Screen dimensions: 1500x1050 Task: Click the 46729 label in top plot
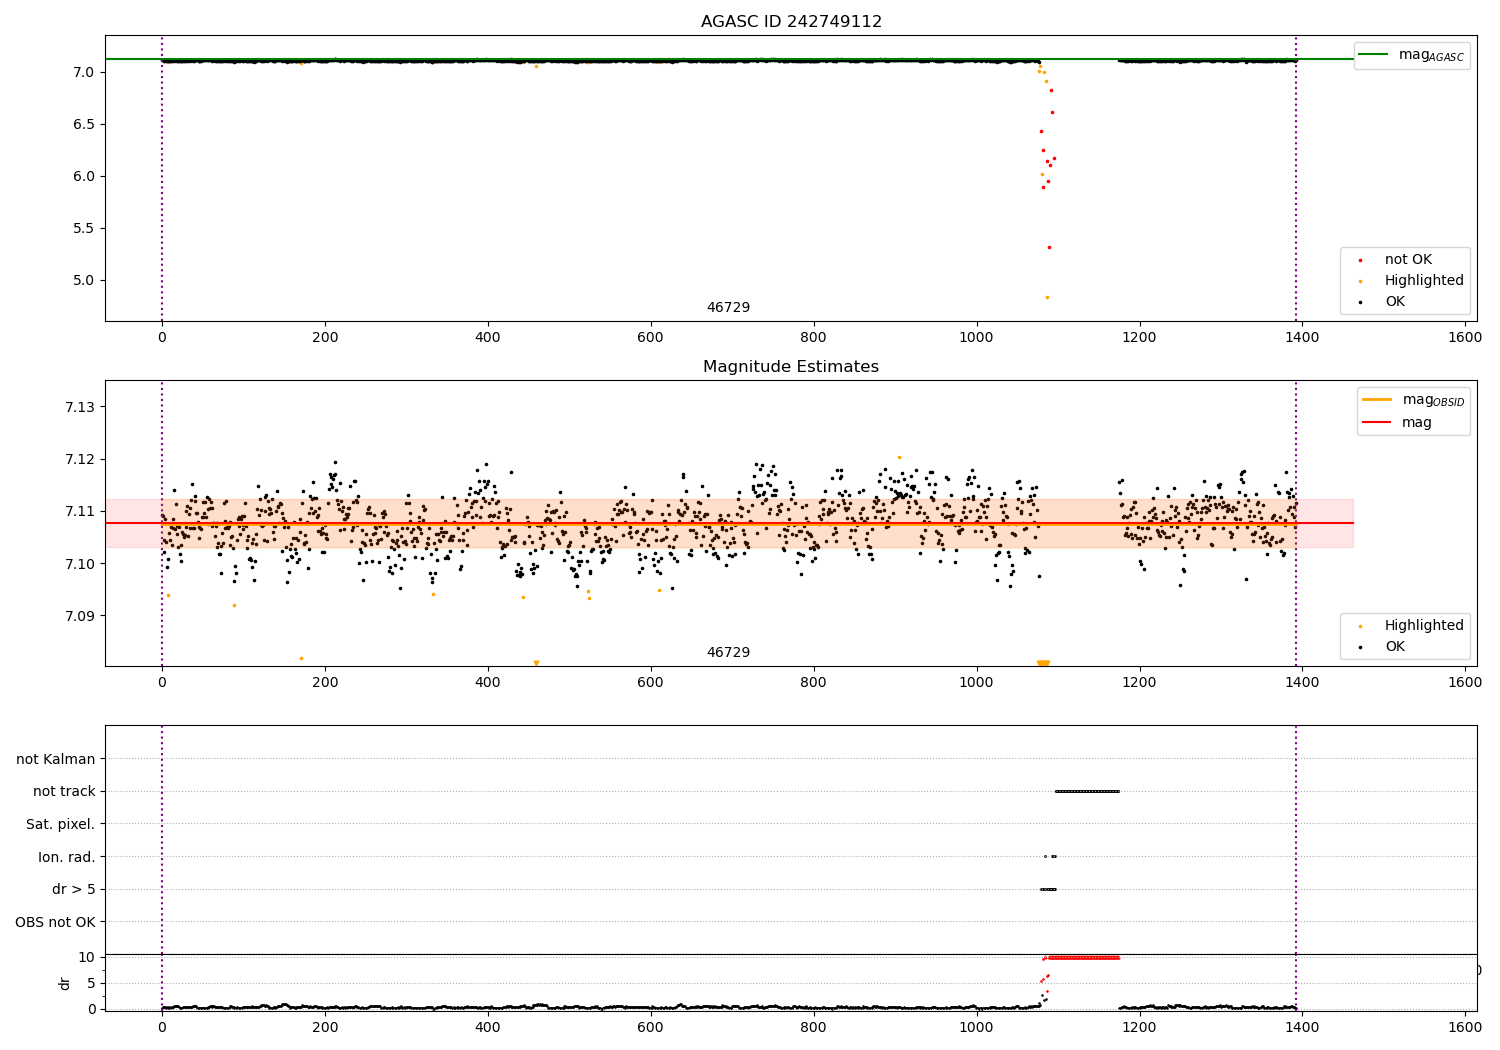point(728,308)
